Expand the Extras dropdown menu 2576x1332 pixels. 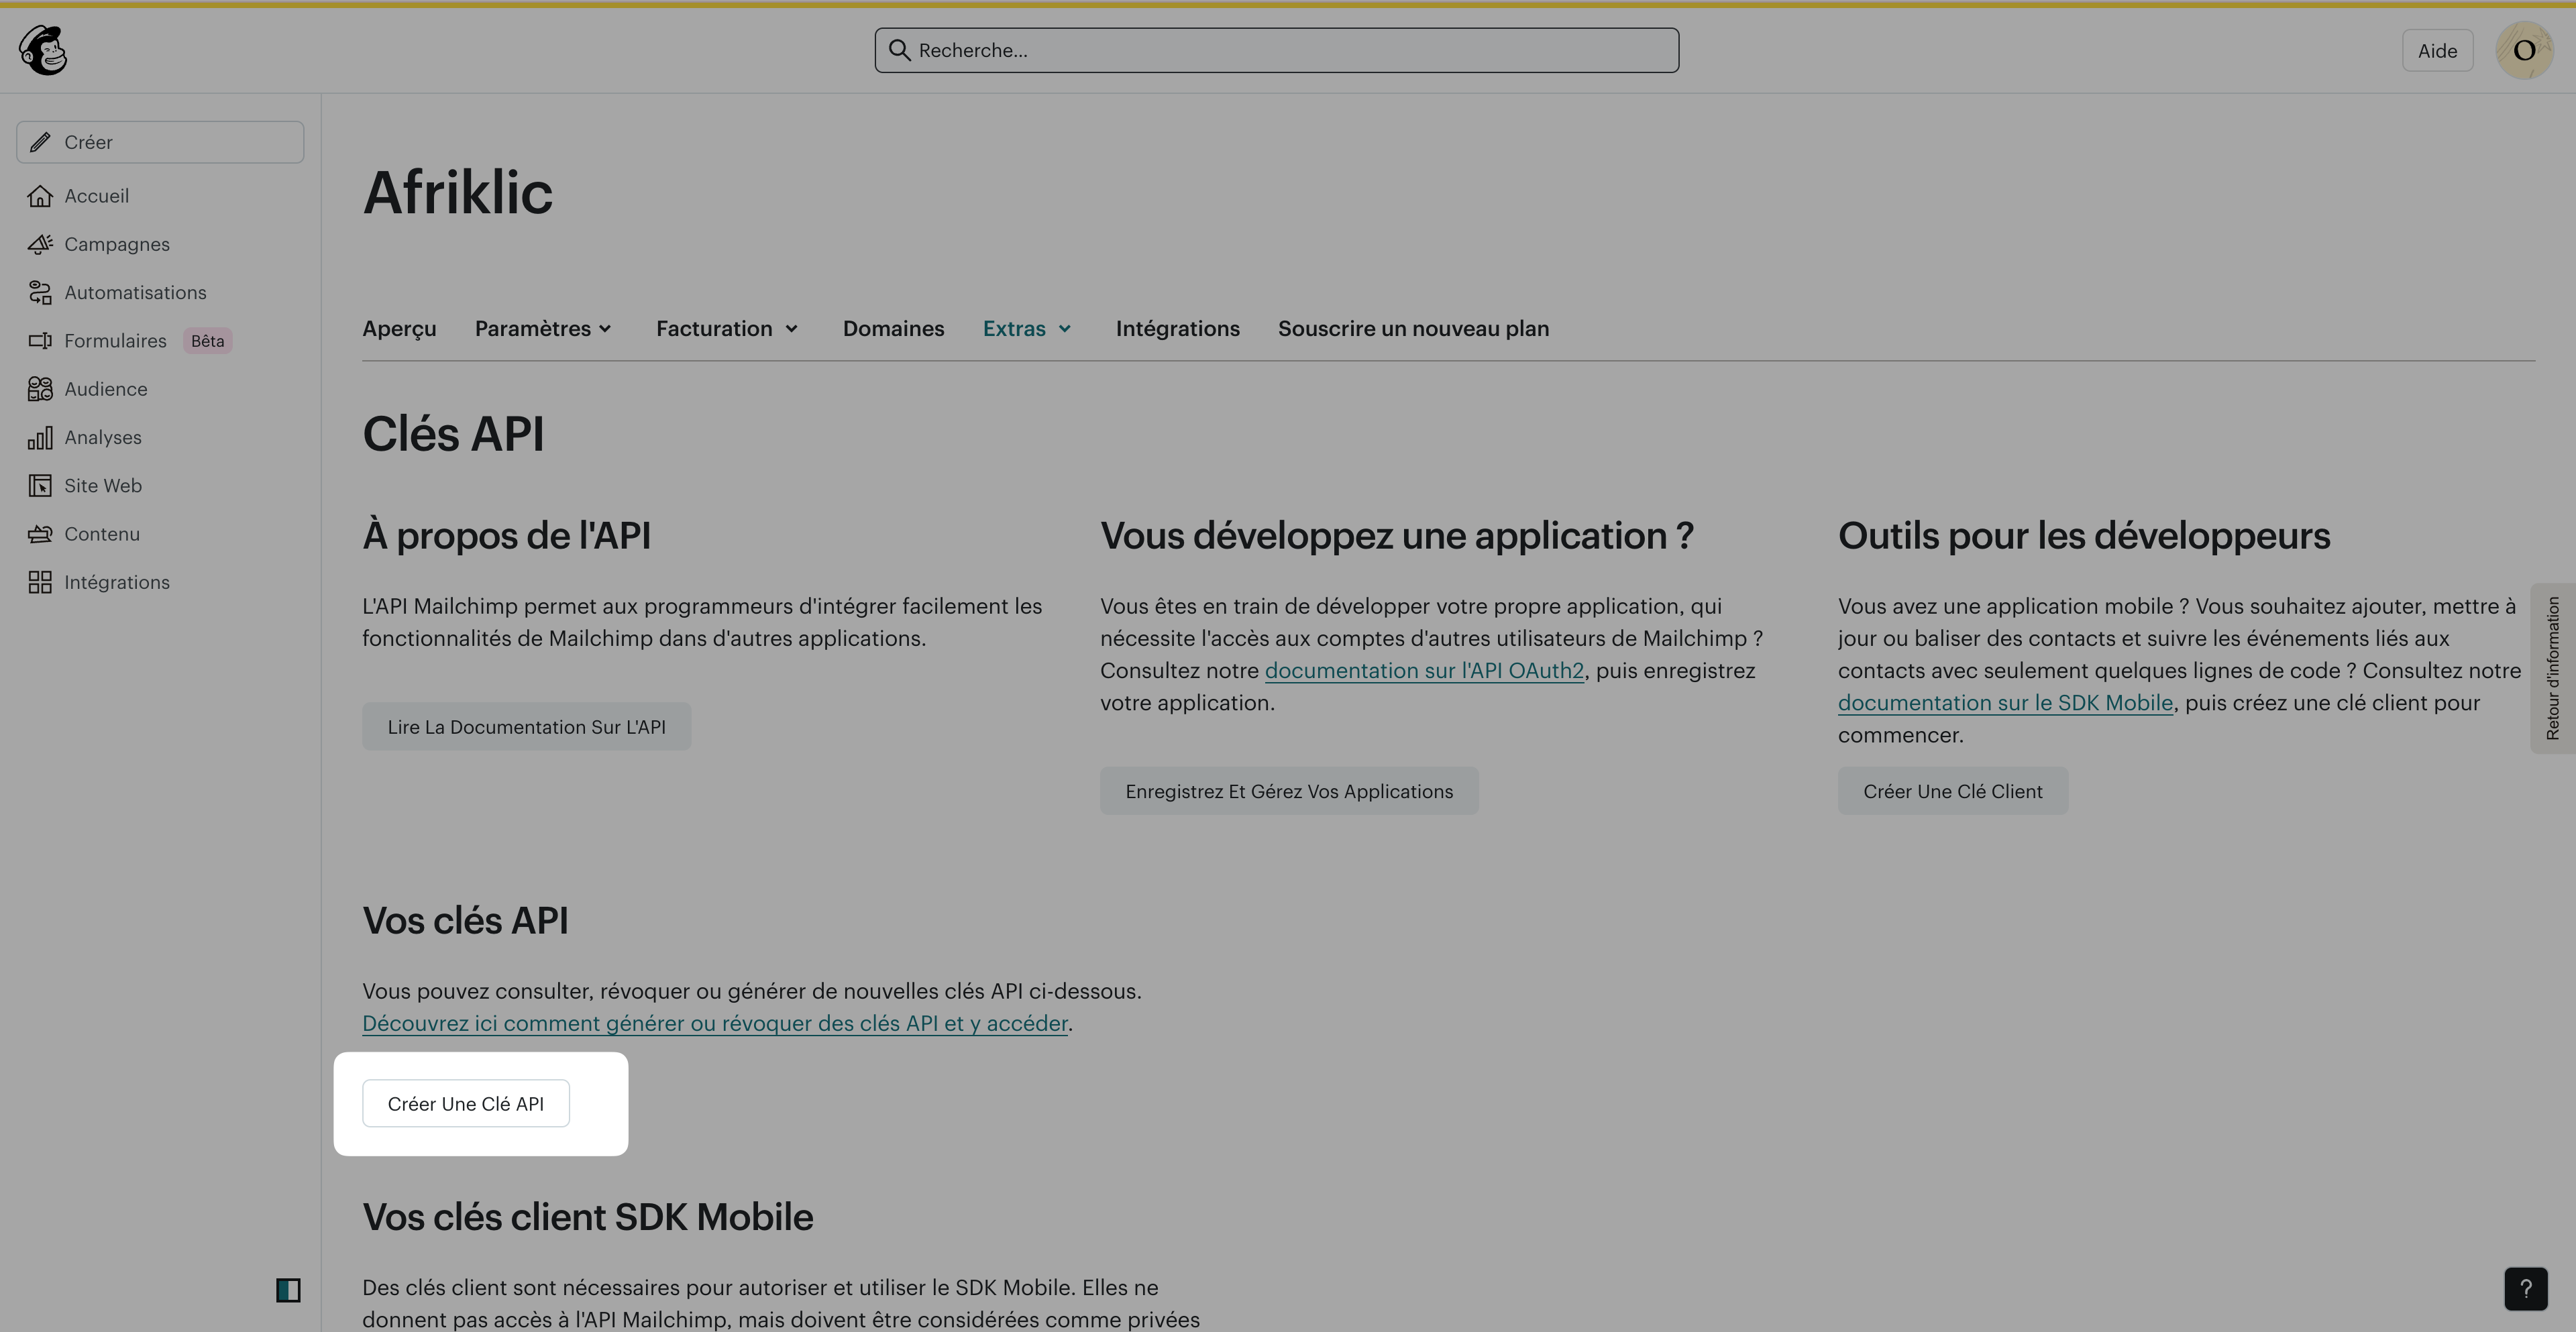pyautogui.click(x=1027, y=329)
